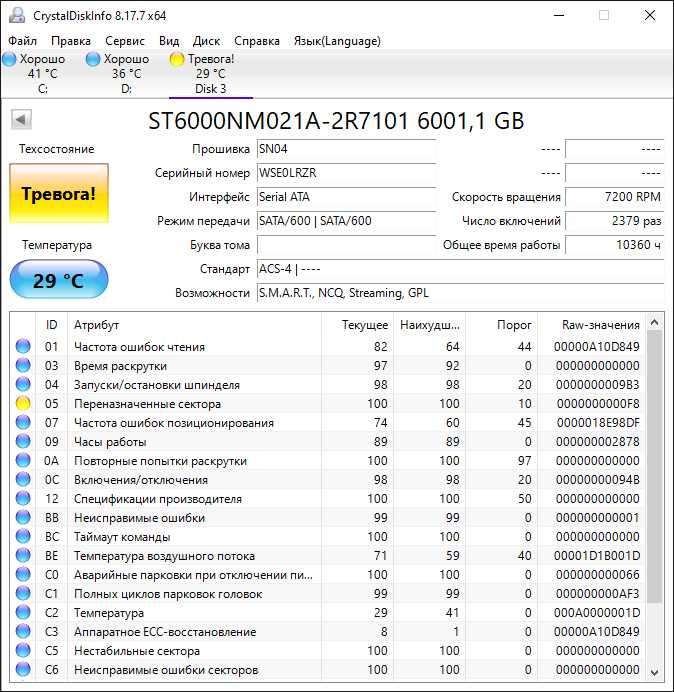The image size is (674, 692).
Task: Click the transfer mode field SATA/600 | SATA/600
Action: 346,221
